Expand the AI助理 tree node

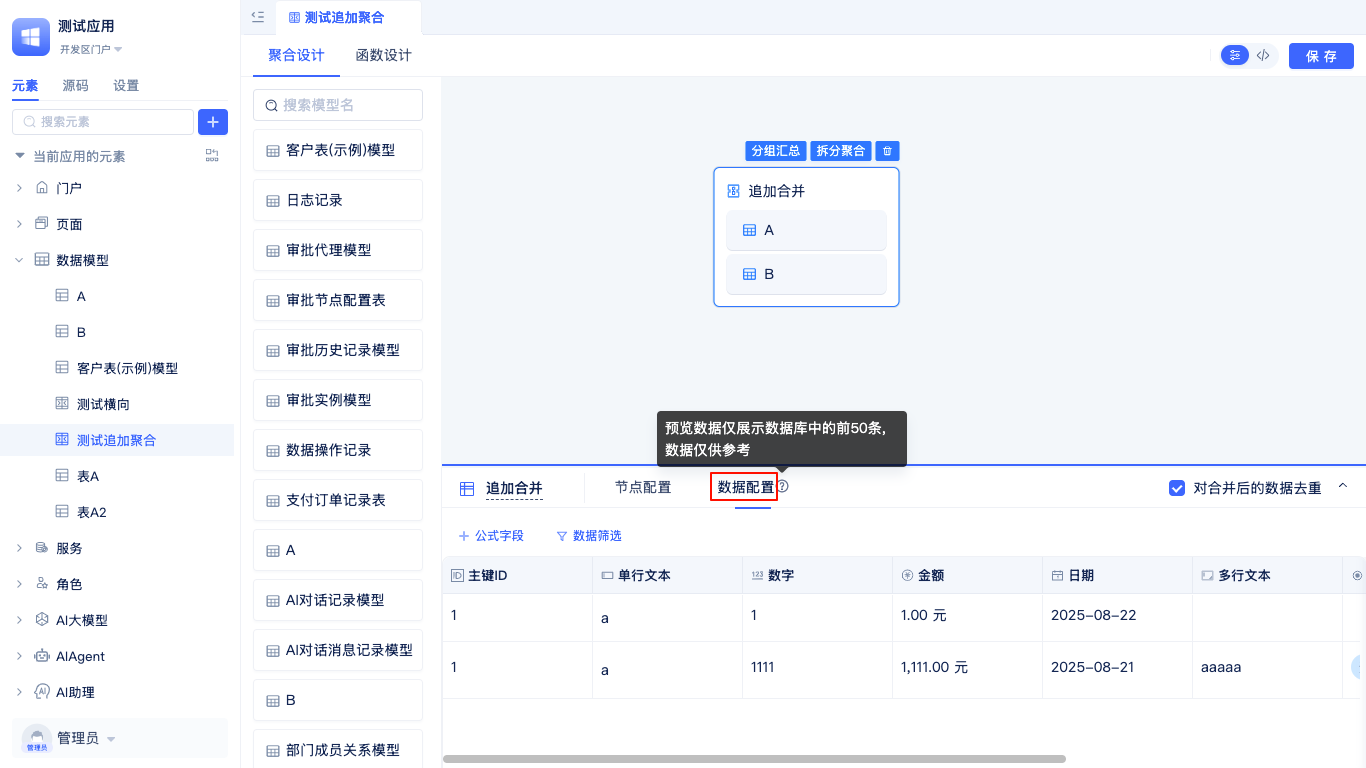tap(19, 692)
